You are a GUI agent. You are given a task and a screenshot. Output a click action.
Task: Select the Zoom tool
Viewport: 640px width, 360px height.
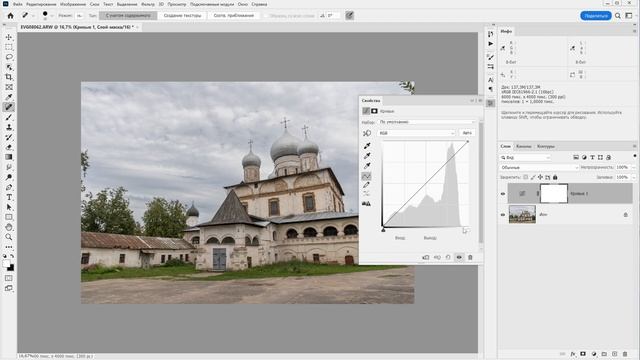pos(9,237)
